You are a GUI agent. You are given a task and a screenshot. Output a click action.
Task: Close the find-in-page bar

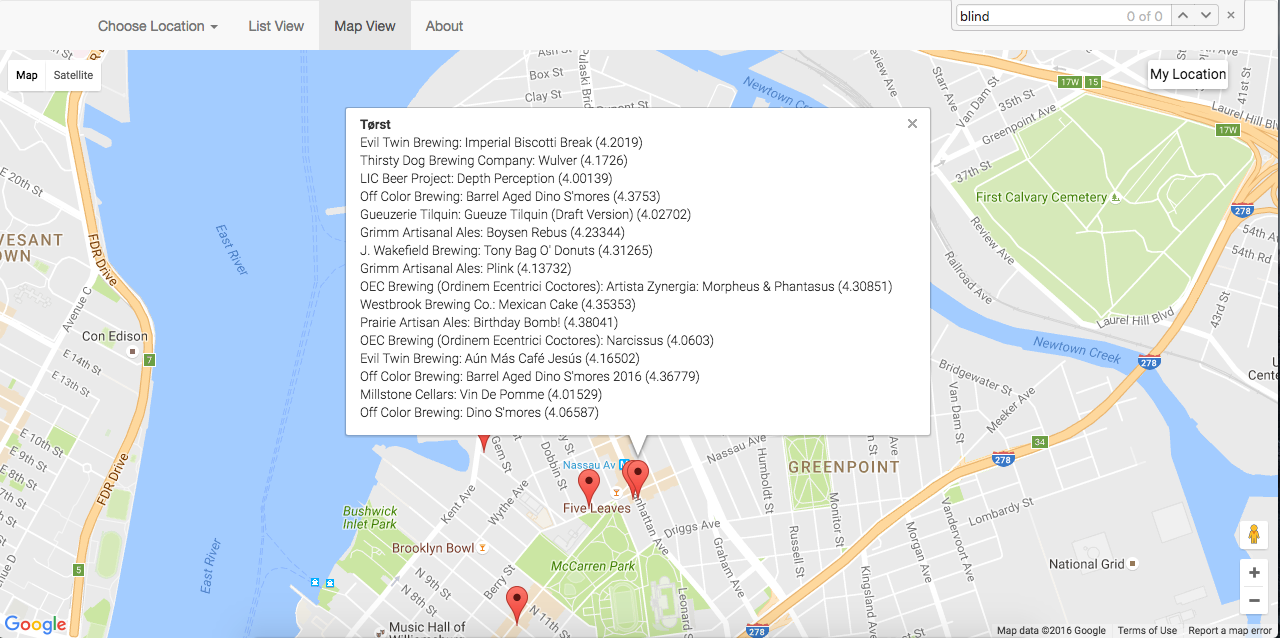pyautogui.click(x=1231, y=15)
